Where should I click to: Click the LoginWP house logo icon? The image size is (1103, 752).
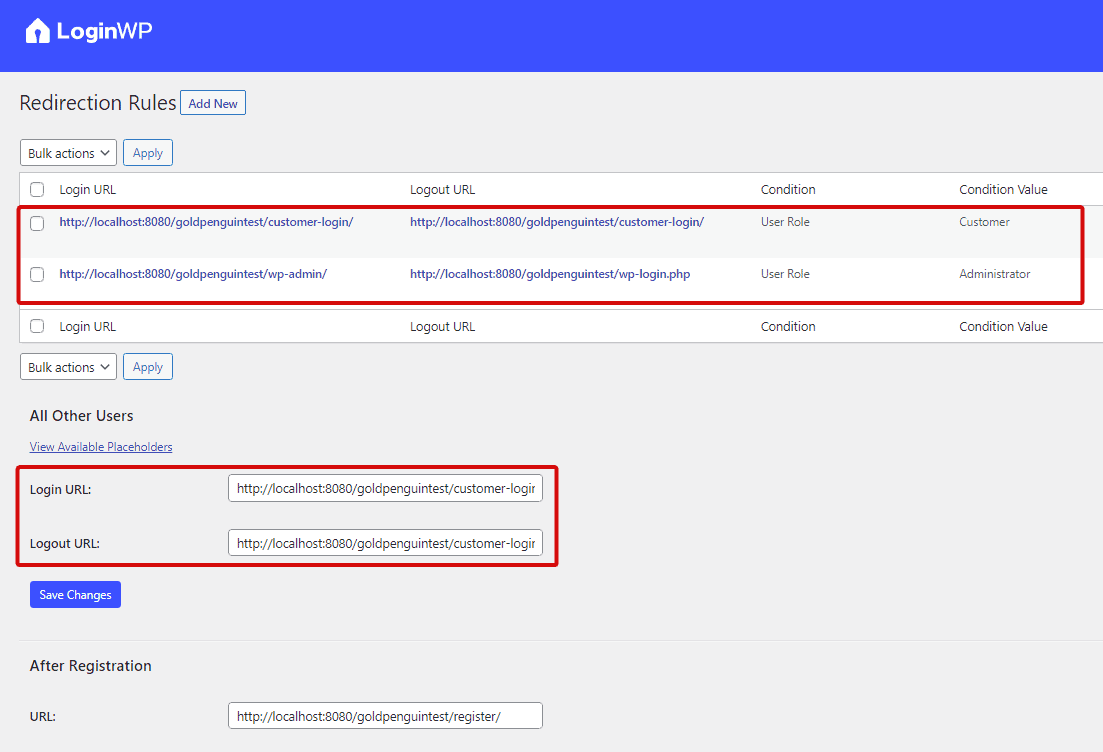pyautogui.click(x=37, y=31)
